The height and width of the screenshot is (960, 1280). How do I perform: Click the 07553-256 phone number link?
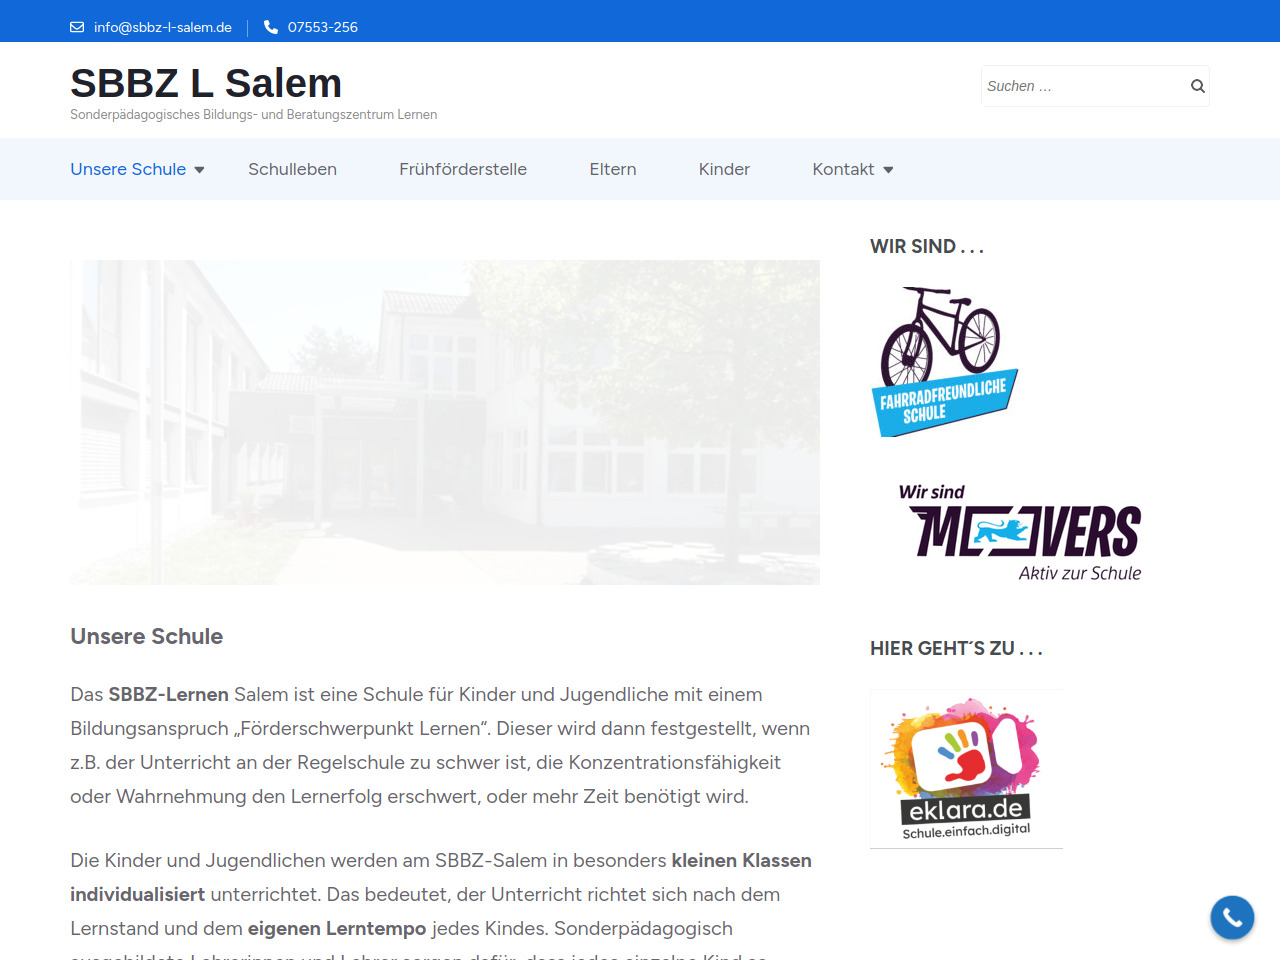pos(323,27)
